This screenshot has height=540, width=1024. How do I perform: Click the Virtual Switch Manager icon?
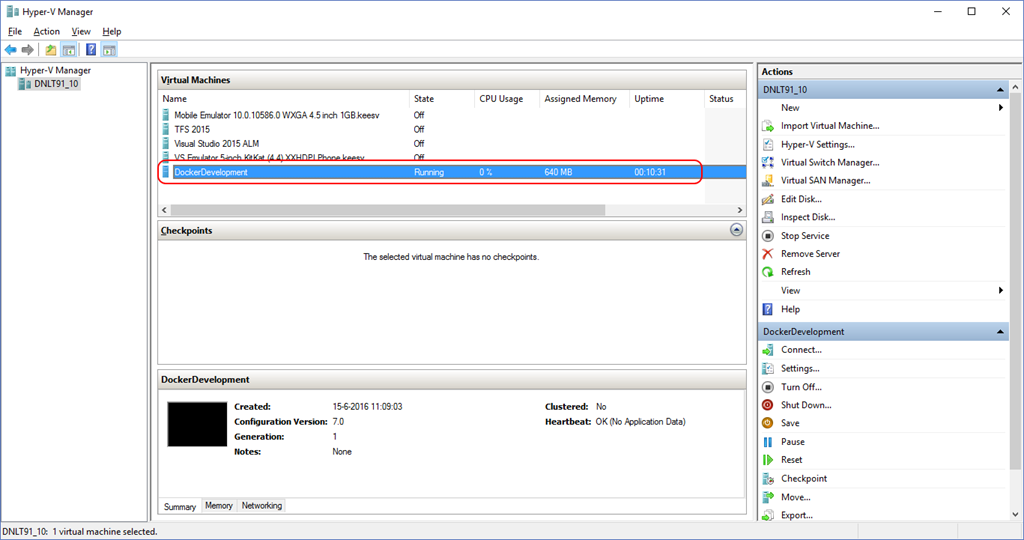[768, 163]
